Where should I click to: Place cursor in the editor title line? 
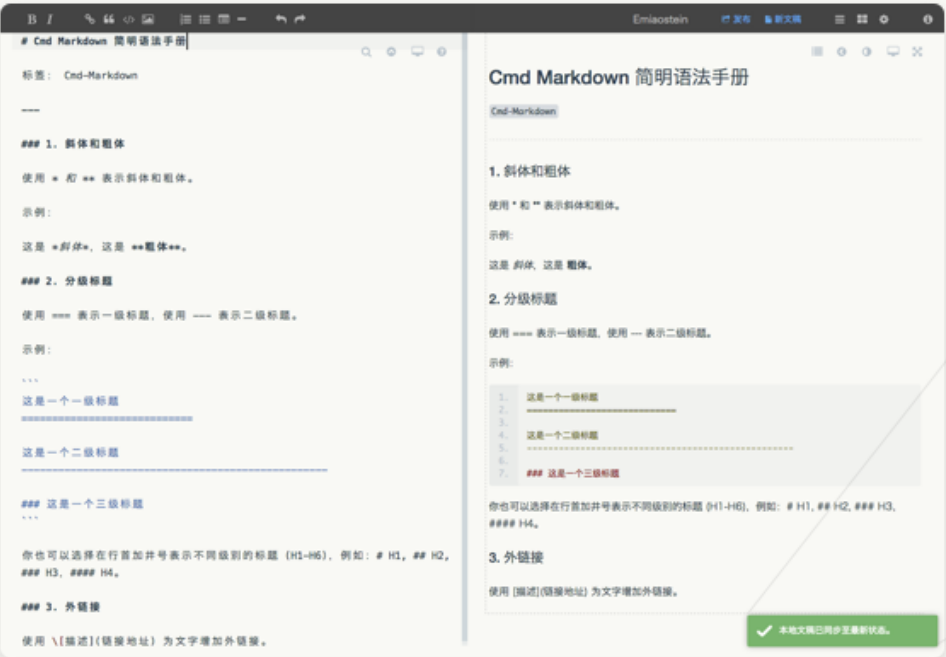pyautogui.click(x=236, y=41)
